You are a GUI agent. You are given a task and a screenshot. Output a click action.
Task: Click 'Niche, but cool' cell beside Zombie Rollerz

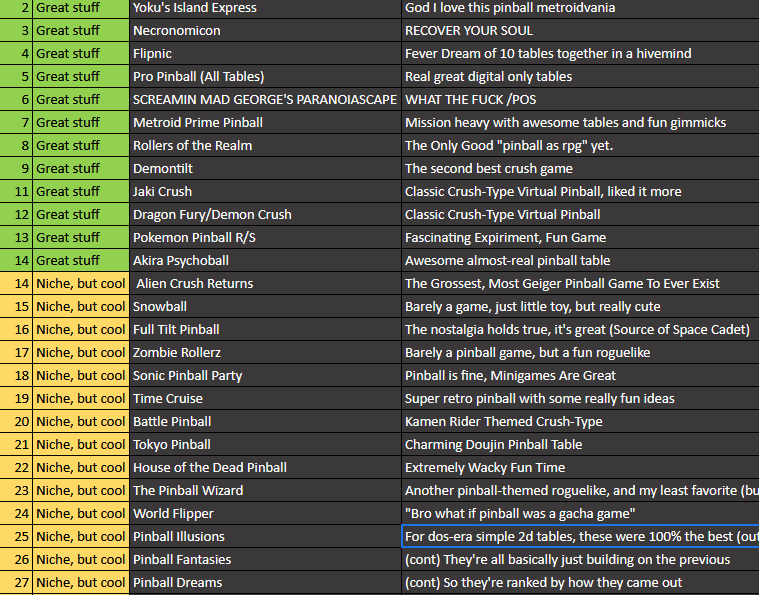tap(80, 353)
